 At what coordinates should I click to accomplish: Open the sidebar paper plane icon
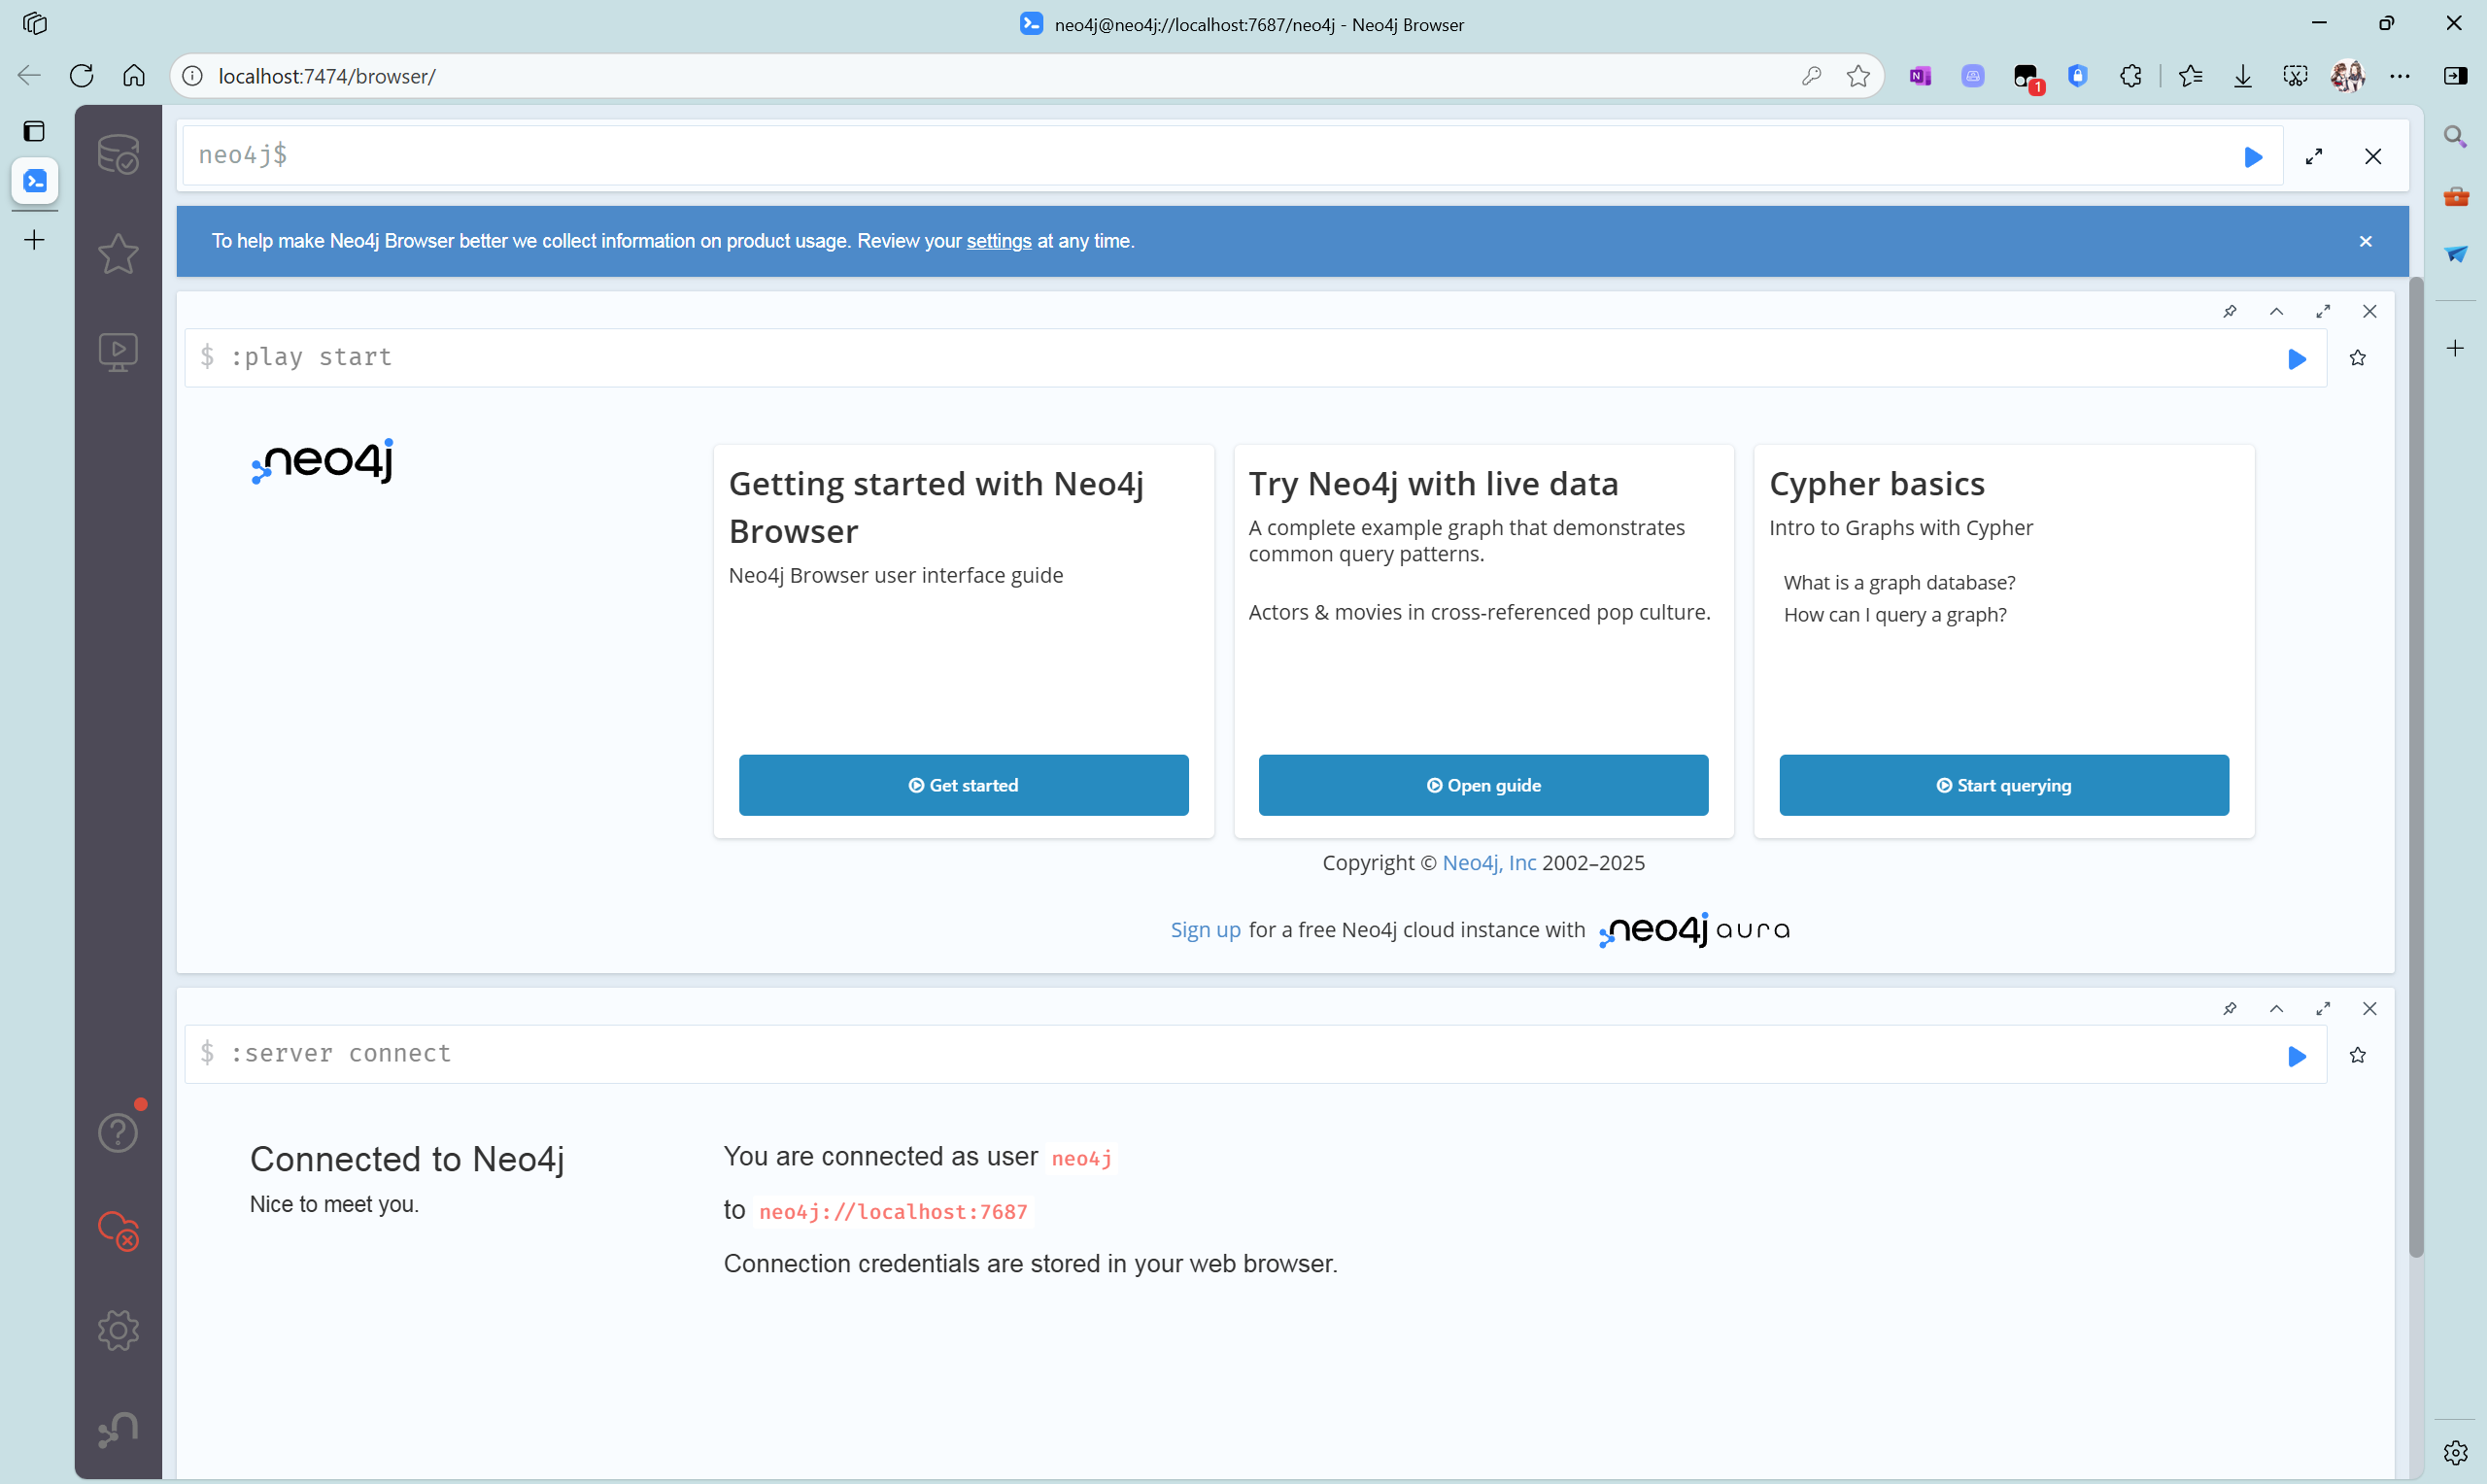click(x=2455, y=254)
